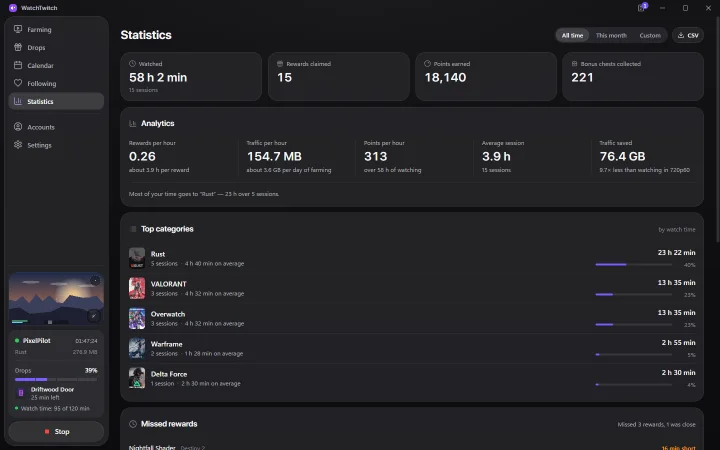Click the '23 h 22 min' Rust total
720x450 pixels.
coord(676,253)
